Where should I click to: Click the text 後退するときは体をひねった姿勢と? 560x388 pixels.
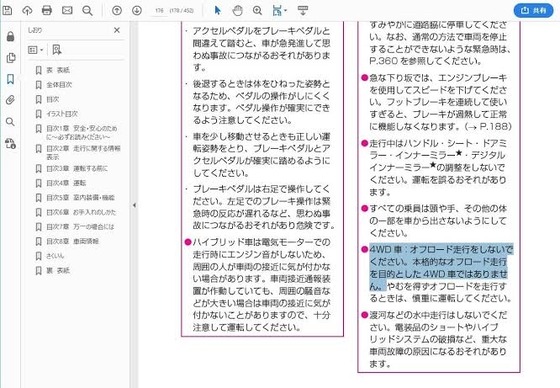261,84
